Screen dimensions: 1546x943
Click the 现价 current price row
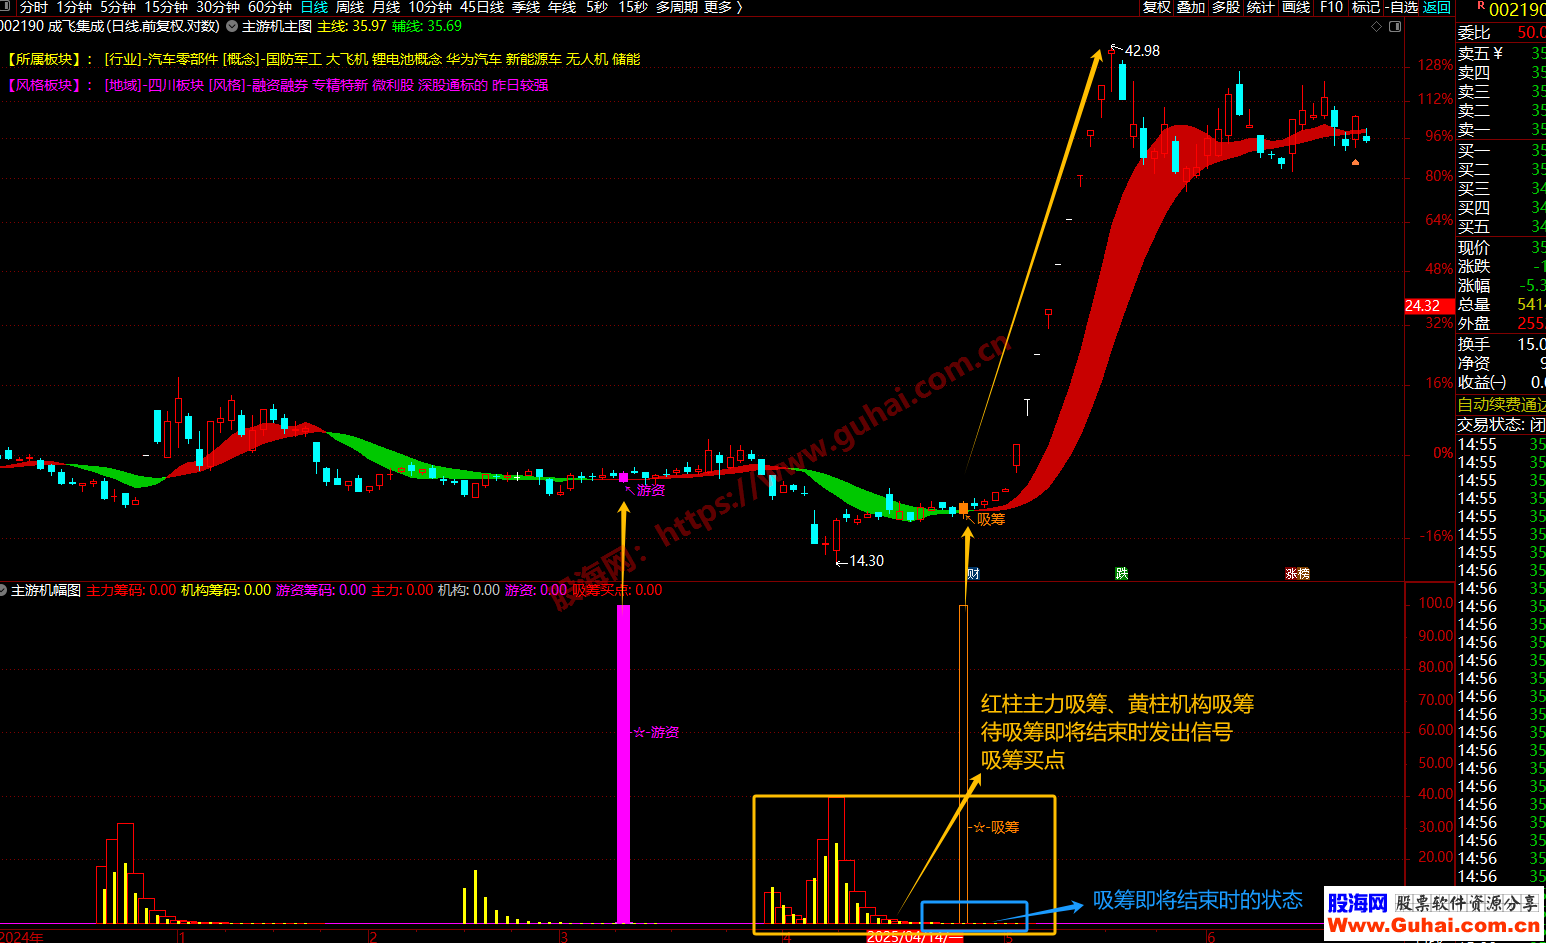coord(1501,248)
